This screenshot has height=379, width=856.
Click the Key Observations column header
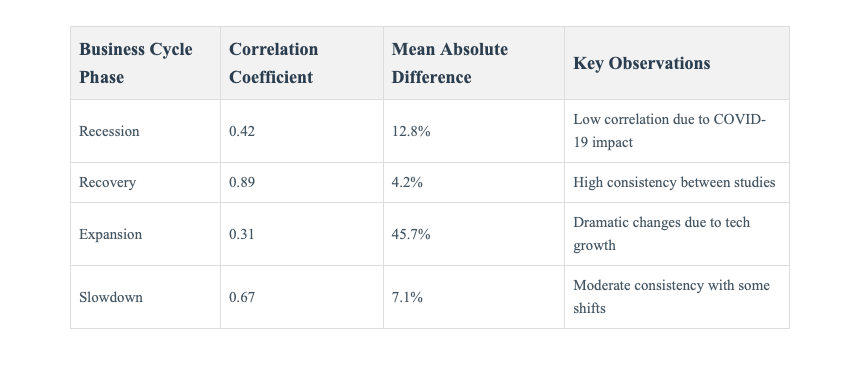point(641,63)
